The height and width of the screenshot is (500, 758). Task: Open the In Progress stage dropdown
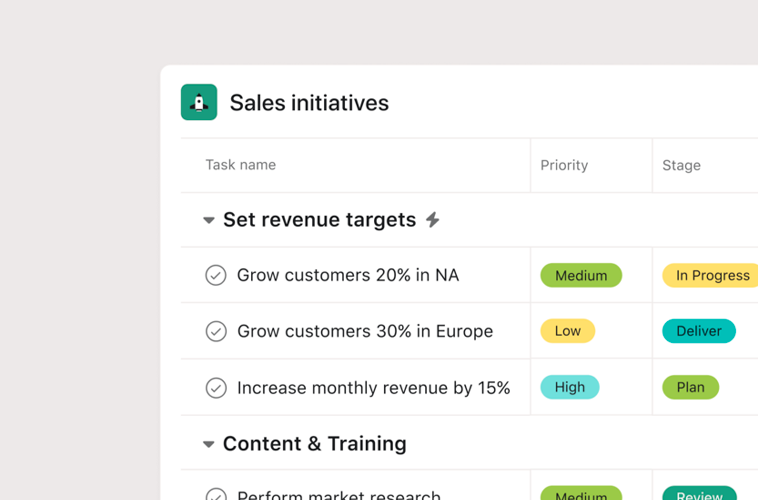(711, 275)
